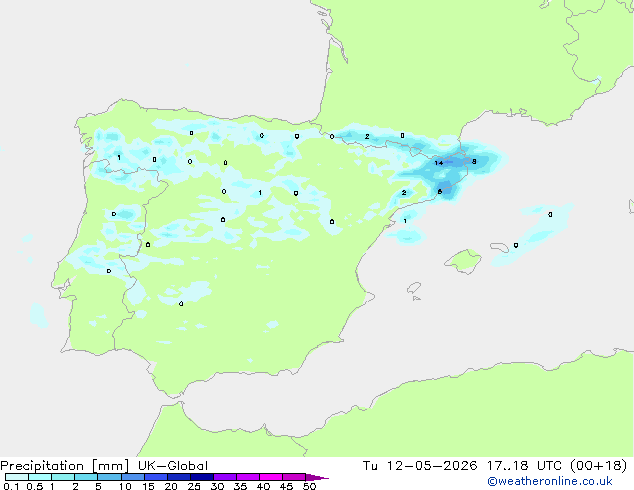The image size is (634, 490).
Task: Click the legend scale label '10'
Action: [x=125, y=486]
